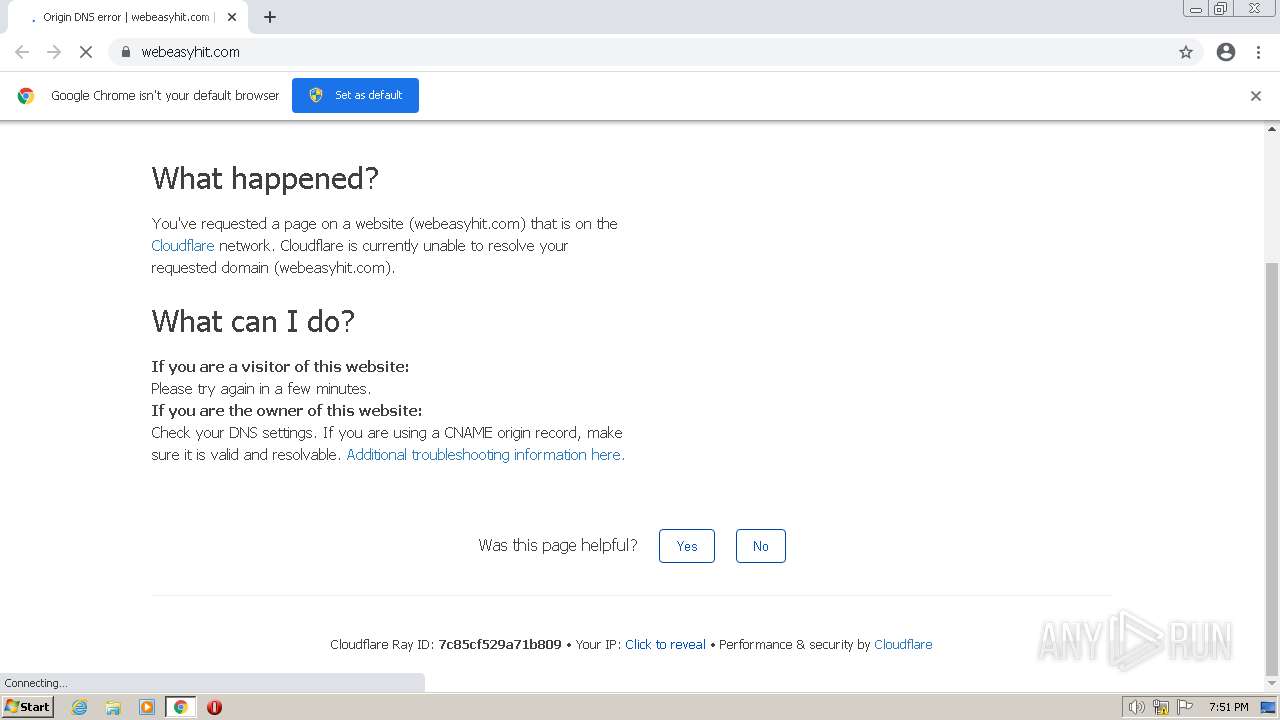
Task: Open the network tray icon
Action: (1161, 707)
